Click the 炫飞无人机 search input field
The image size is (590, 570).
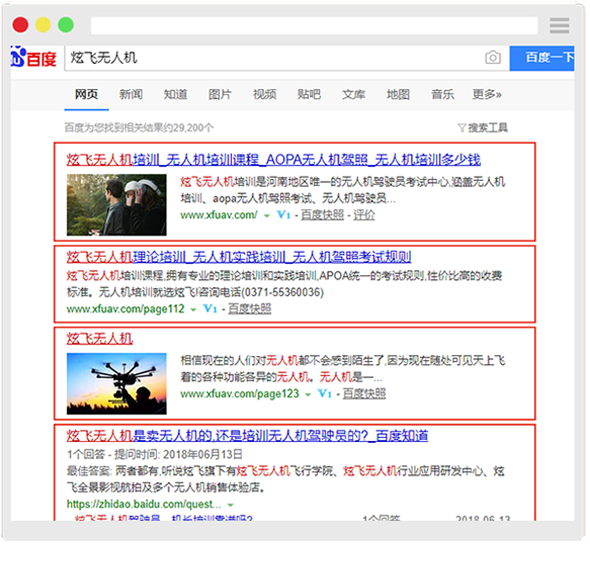point(287,58)
